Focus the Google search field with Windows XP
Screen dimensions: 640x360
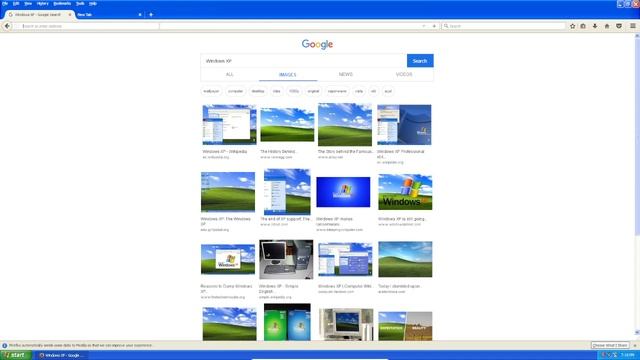pyautogui.click(x=304, y=61)
